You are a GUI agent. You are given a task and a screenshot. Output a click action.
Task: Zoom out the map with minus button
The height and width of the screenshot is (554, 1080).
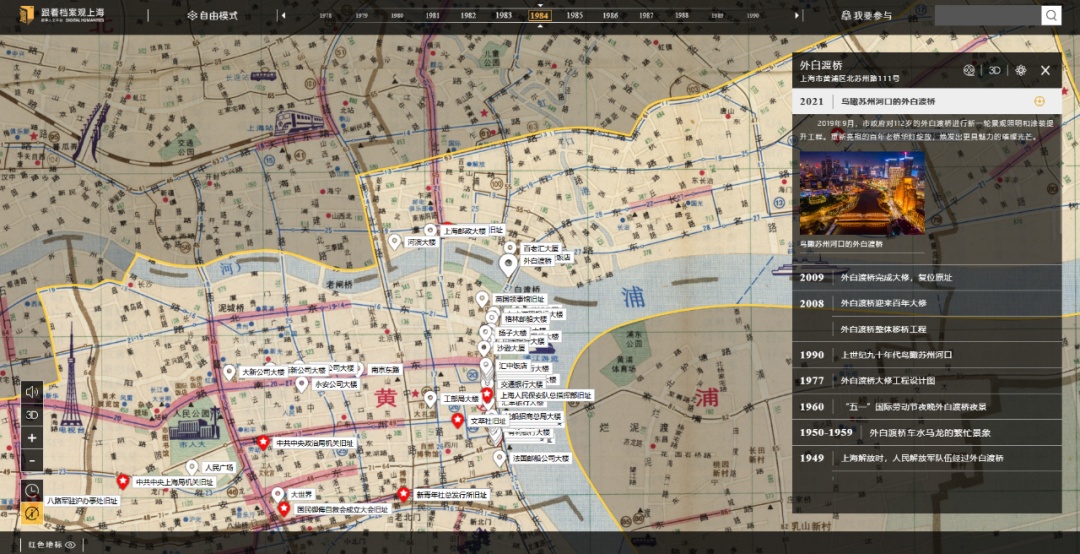coord(32,461)
